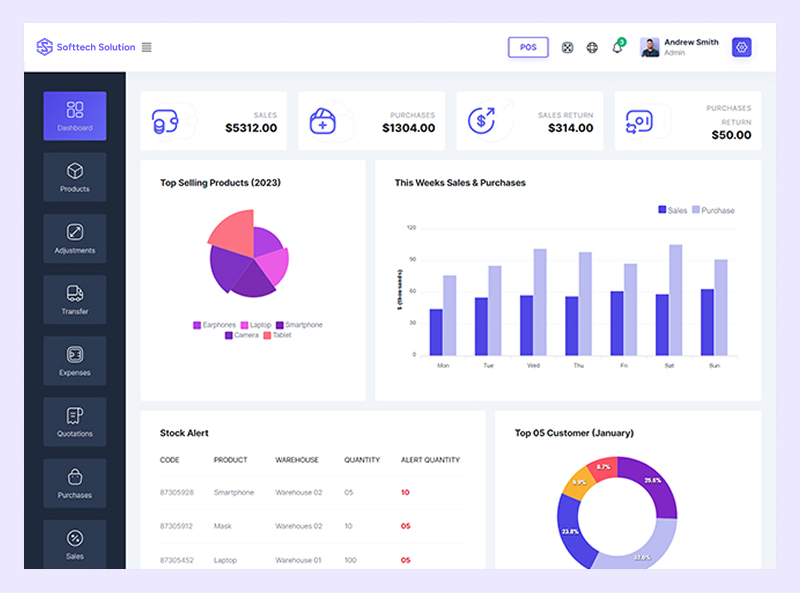The width and height of the screenshot is (800, 593).
Task: Open the globe language selector
Action: pyautogui.click(x=592, y=47)
